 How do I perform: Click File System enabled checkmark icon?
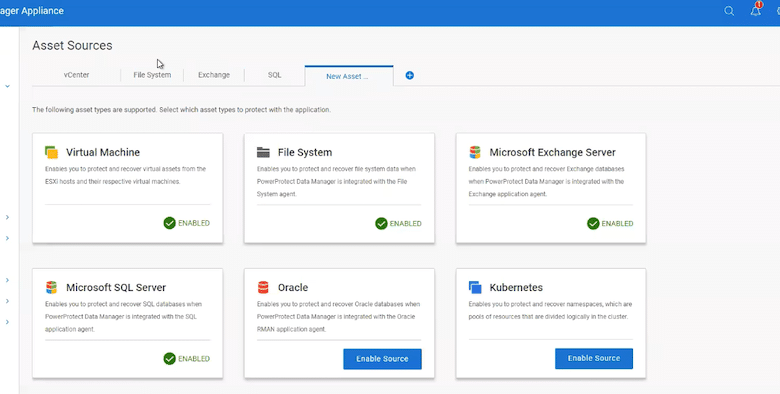coord(382,223)
